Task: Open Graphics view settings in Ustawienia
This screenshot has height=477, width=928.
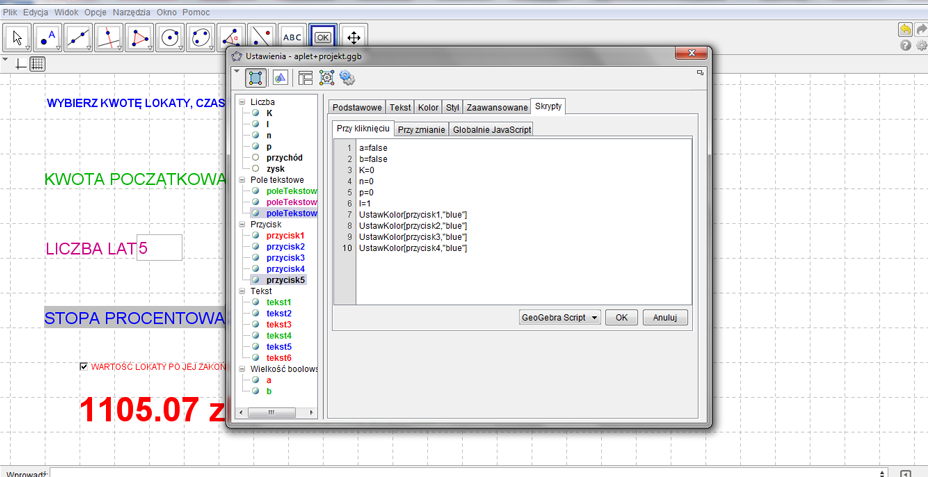Action: click(x=280, y=78)
